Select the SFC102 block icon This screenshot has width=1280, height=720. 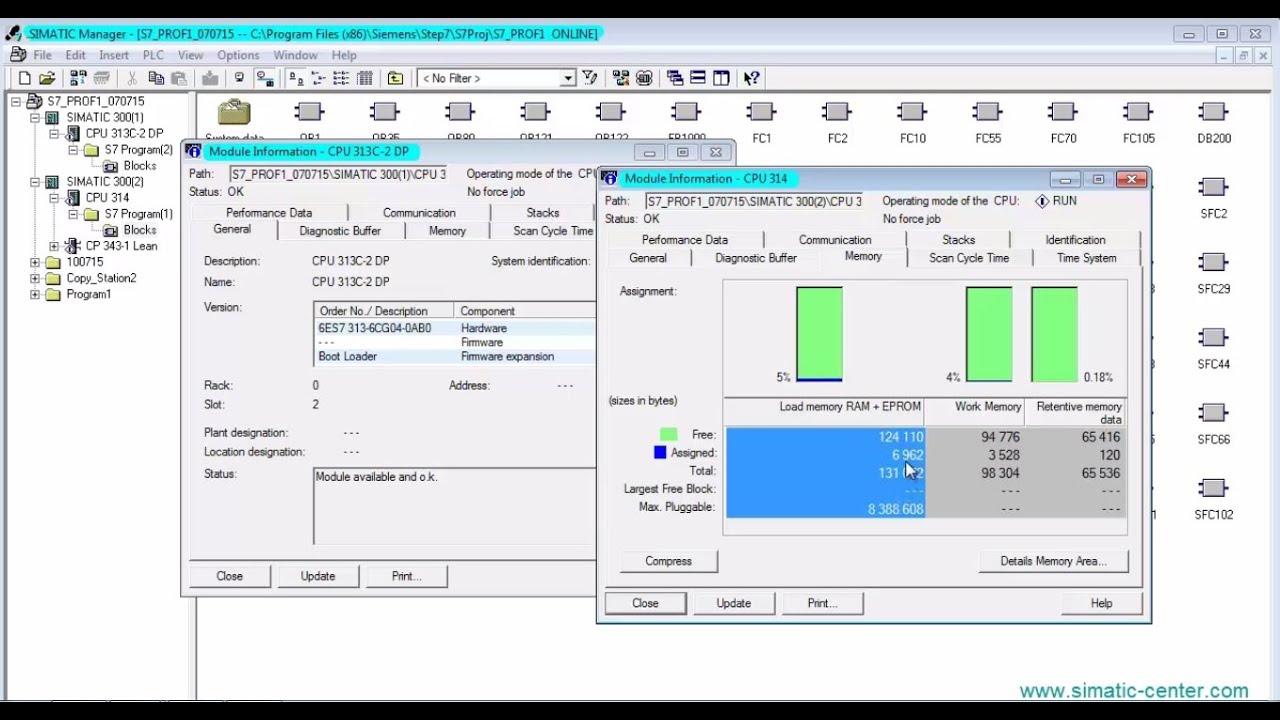click(1213, 488)
